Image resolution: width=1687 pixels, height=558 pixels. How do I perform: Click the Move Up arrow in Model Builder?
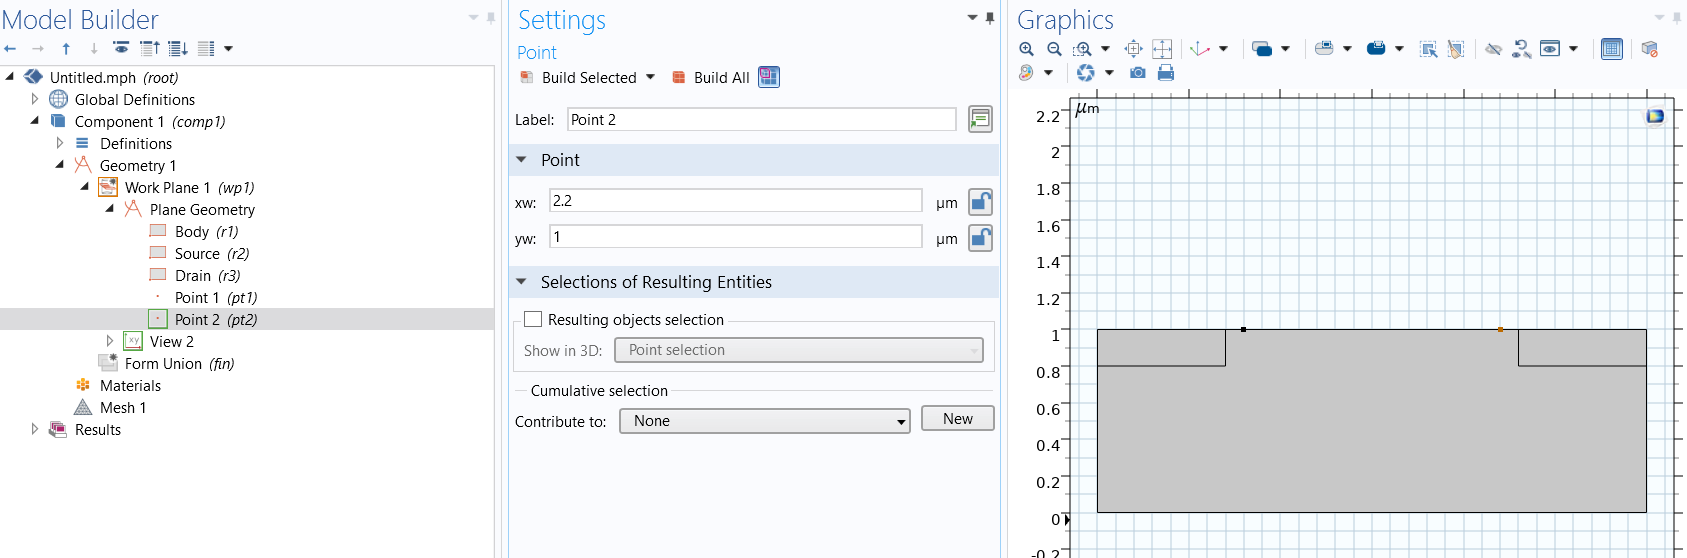pyautogui.click(x=66, y=48)
